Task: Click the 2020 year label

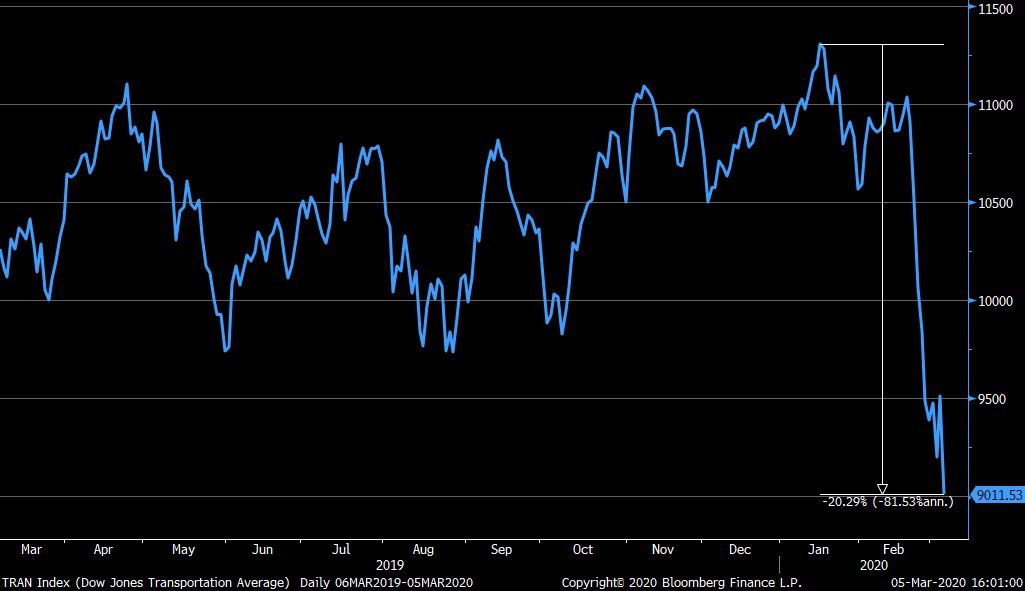Action: coord(874,566)
